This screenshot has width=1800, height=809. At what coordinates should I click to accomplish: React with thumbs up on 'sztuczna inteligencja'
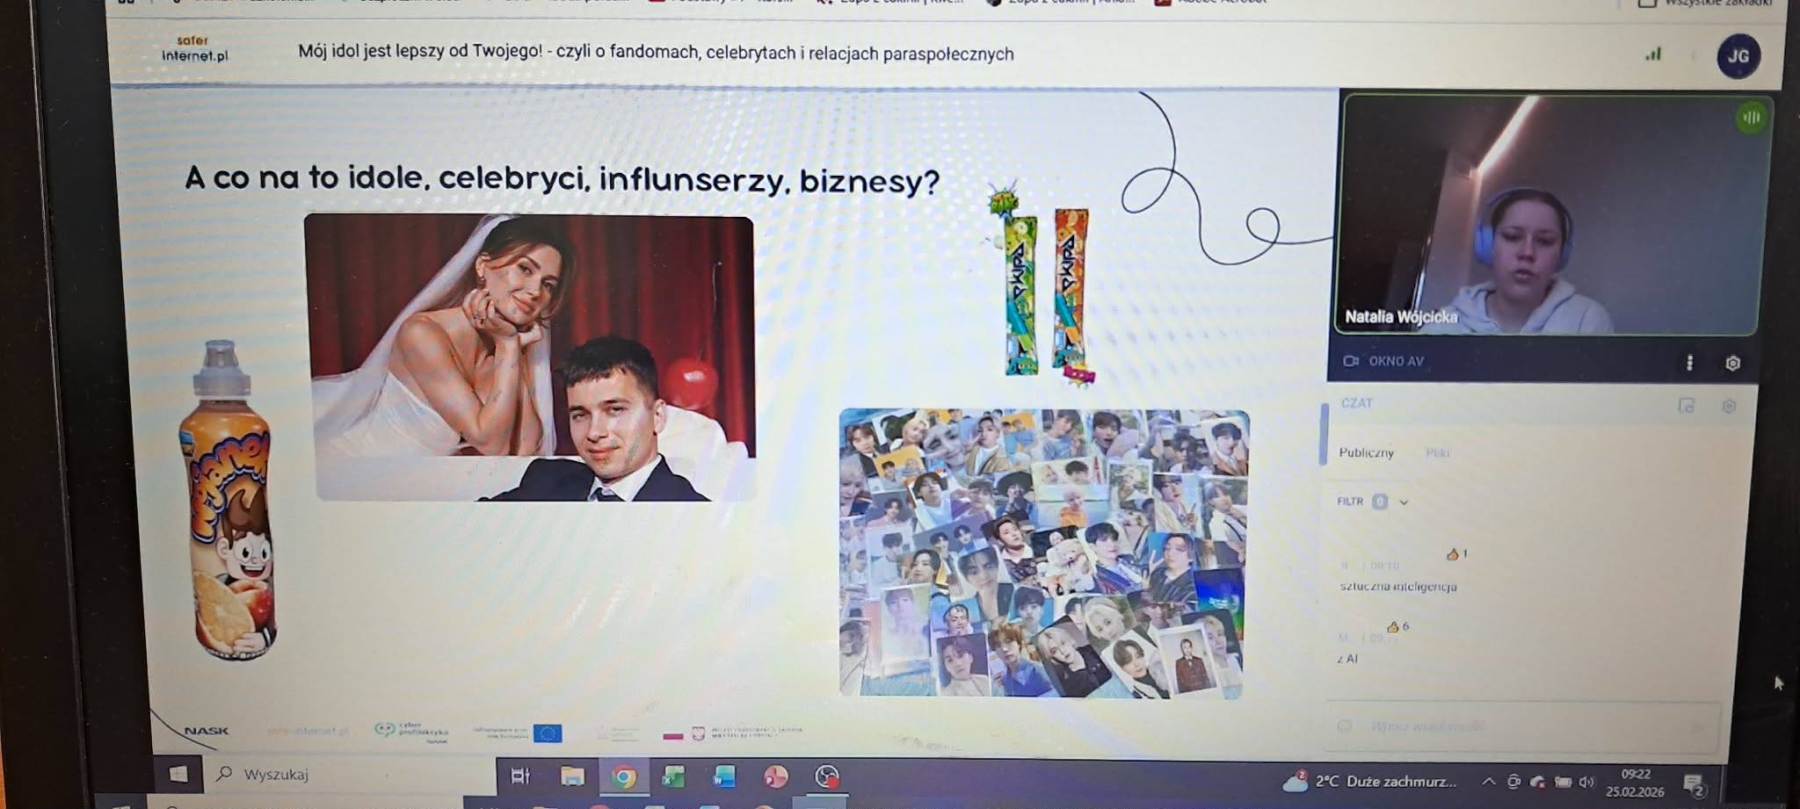point(1452,554)
